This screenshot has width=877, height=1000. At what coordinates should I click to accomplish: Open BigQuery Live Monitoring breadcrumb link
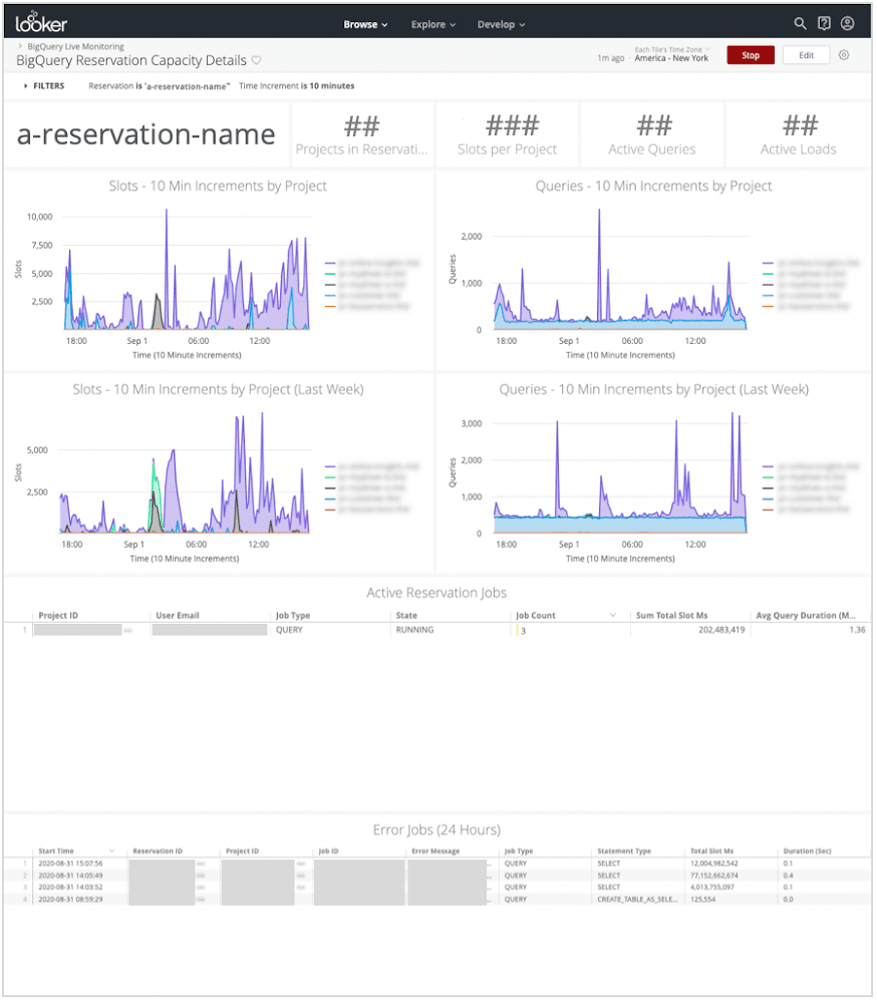coord(75,47)
